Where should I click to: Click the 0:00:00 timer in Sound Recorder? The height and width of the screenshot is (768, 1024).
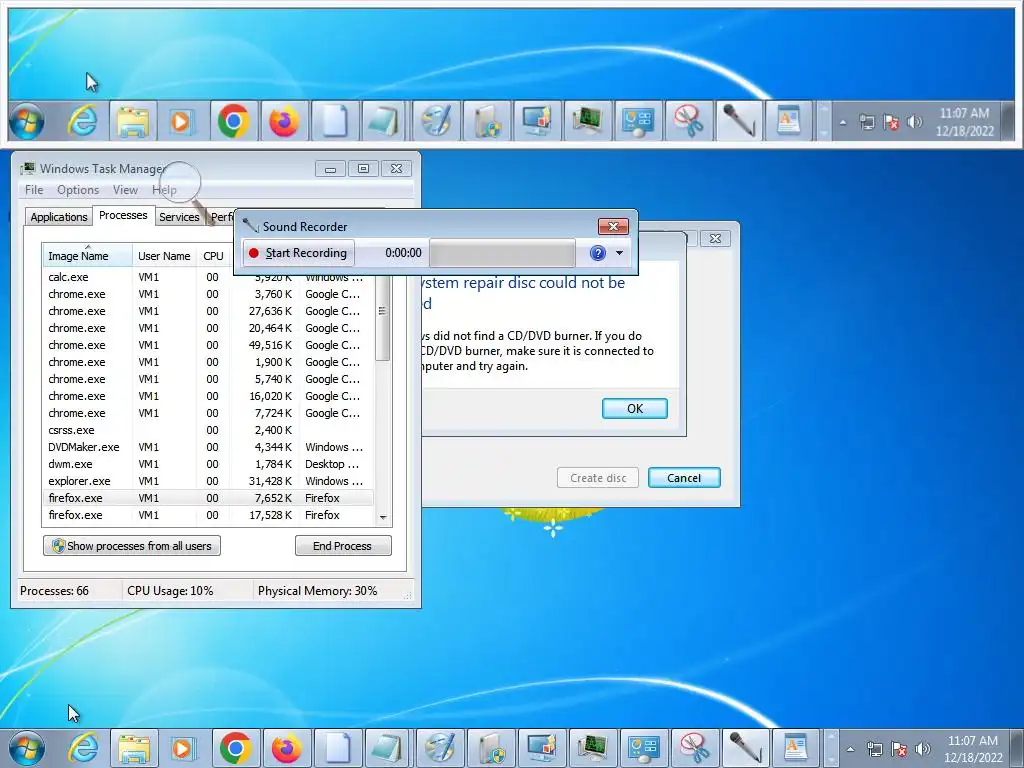pyautogui.click(x=403, y=253)
